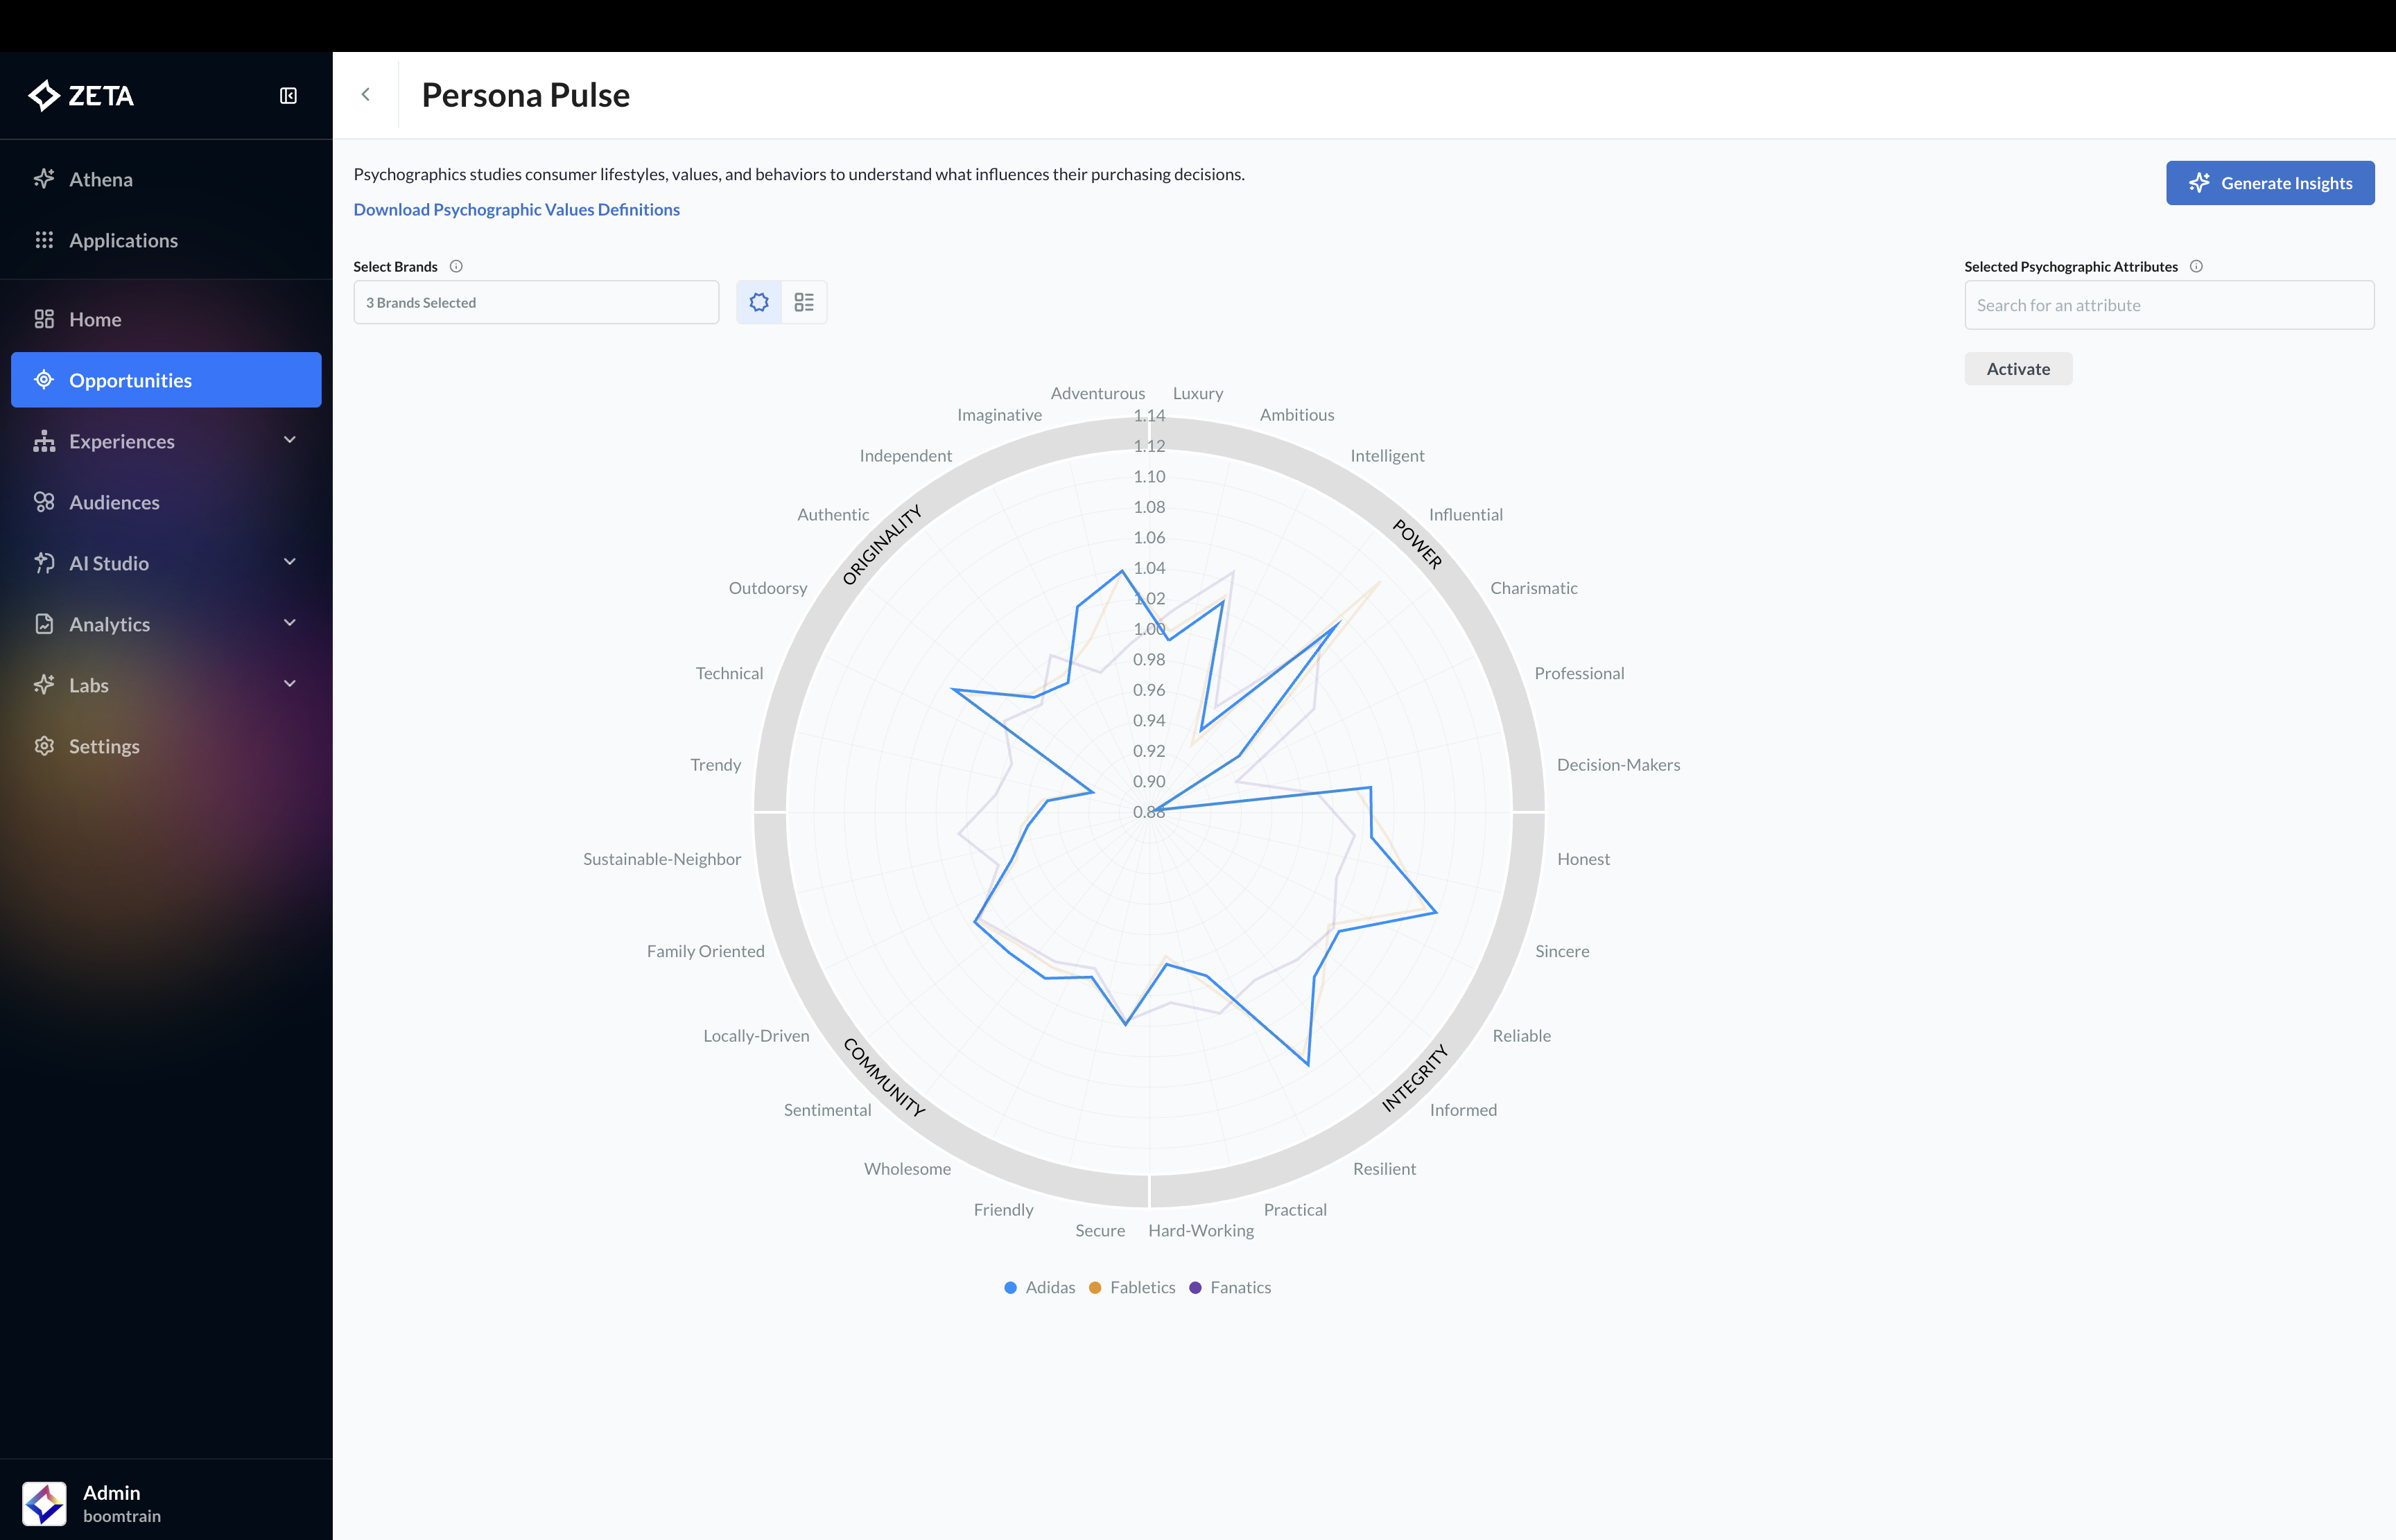Image resolution: width=2396 pixels, height=1540 pixels.
Task: Toggle Adidas series in chart legend
Action: [1040, 1288]
